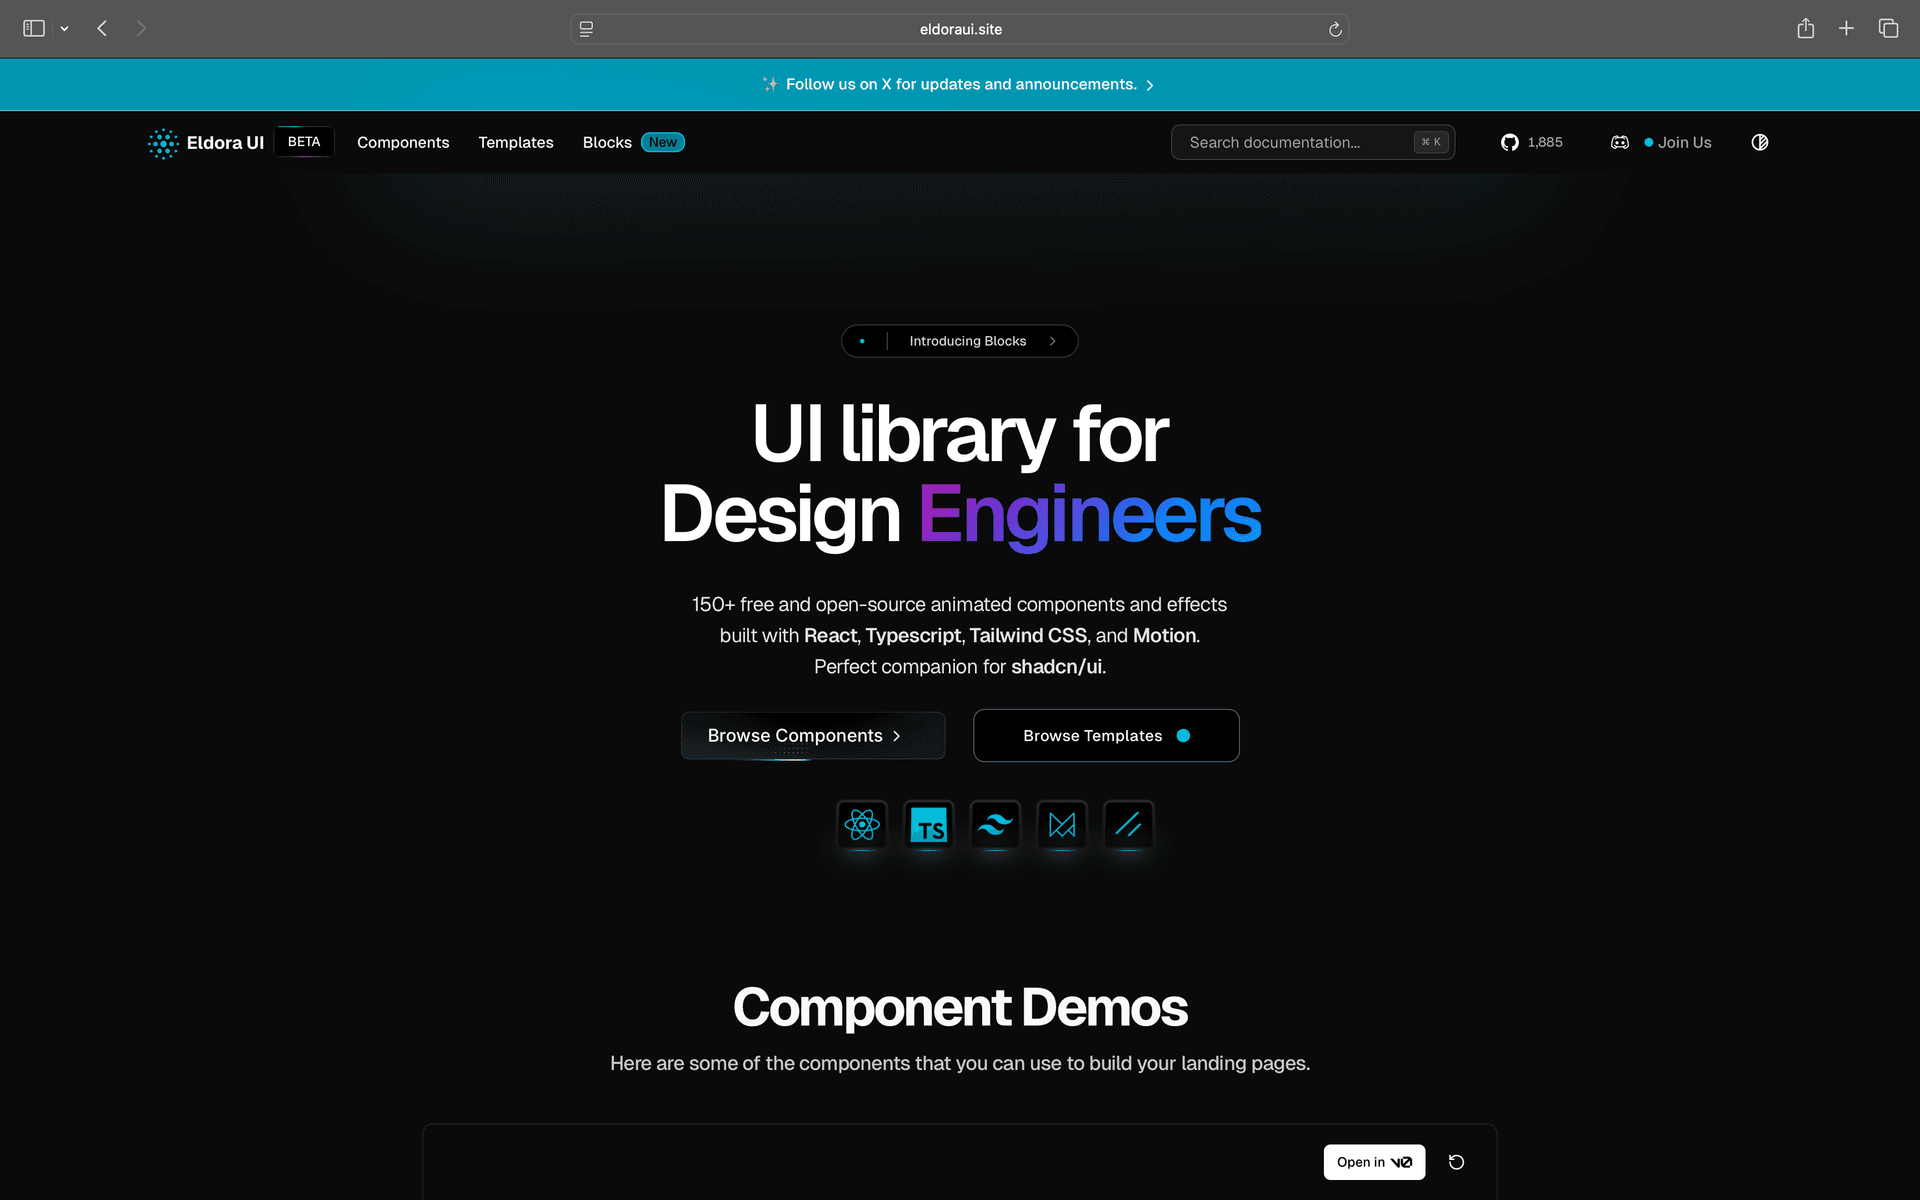Click the TypeScript logo icon

click(928, 825)
